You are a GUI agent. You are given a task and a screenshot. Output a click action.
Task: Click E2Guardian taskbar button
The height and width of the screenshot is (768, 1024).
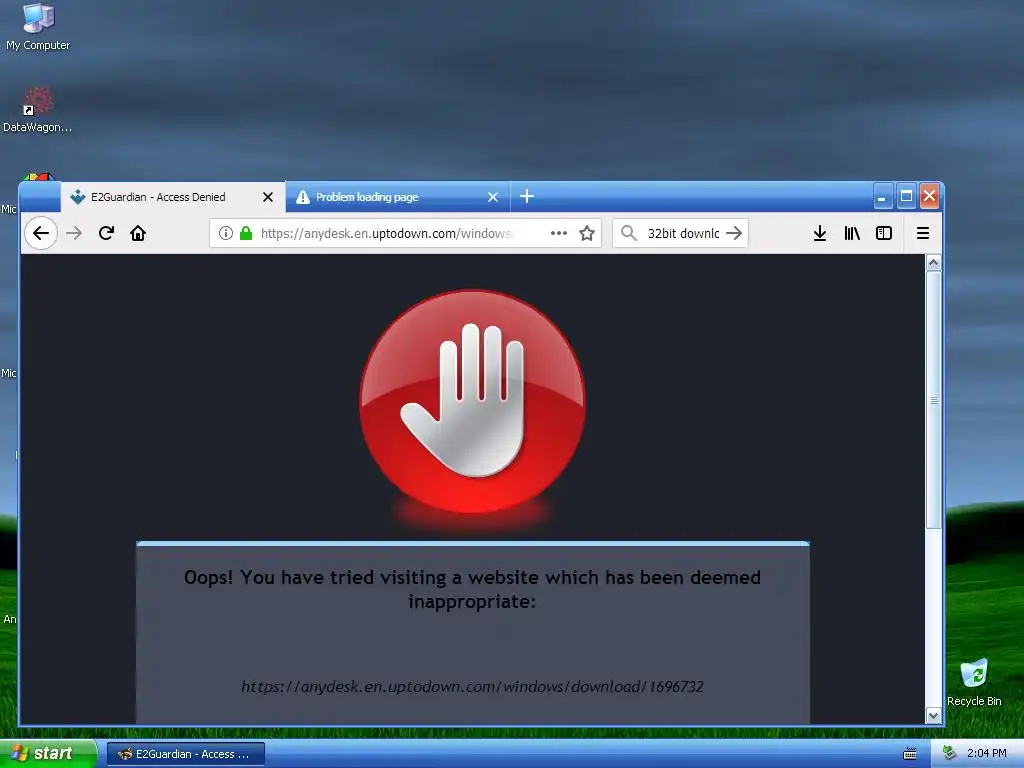click(185, 754)
